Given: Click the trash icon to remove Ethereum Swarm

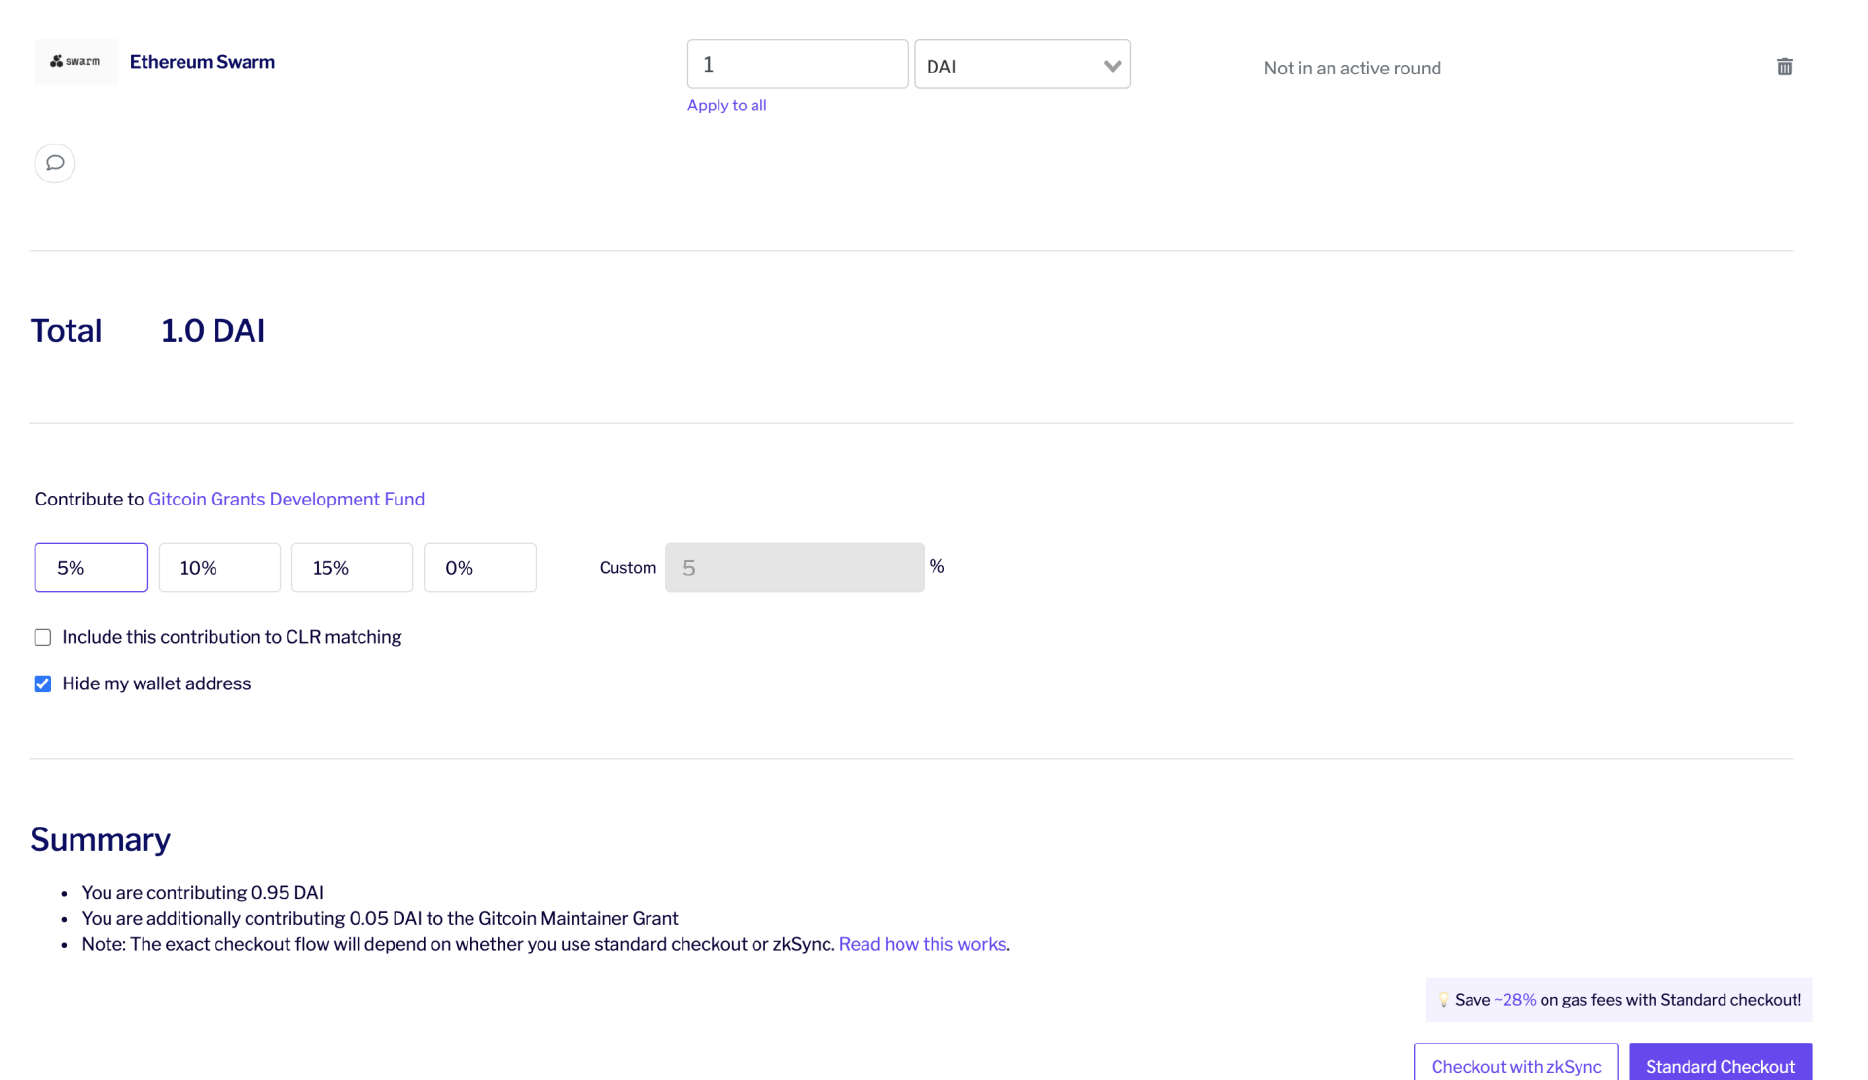Looking at the screenshot, I should (1784, 67).
